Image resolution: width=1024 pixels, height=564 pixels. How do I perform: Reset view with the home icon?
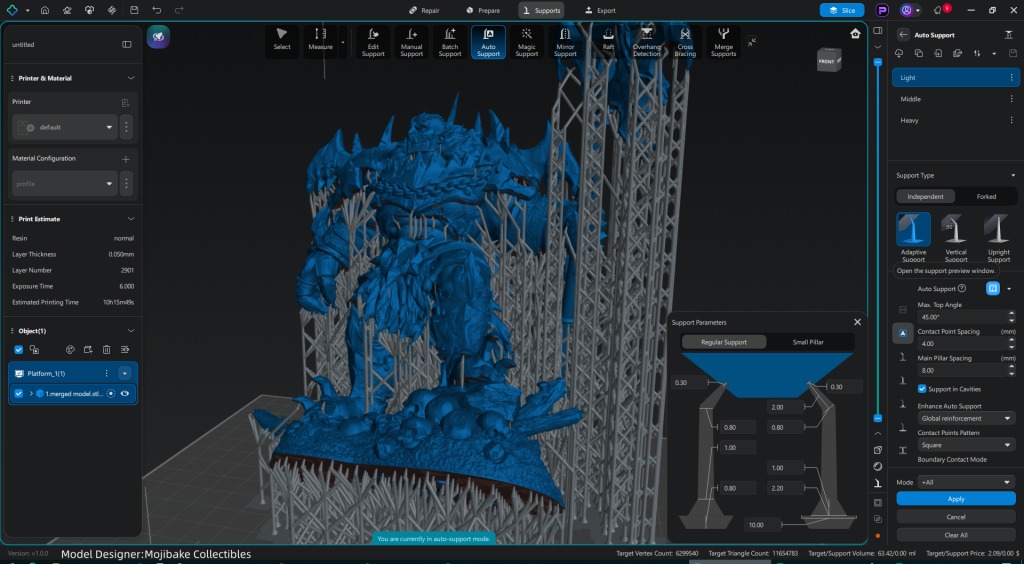click(856, 33)
